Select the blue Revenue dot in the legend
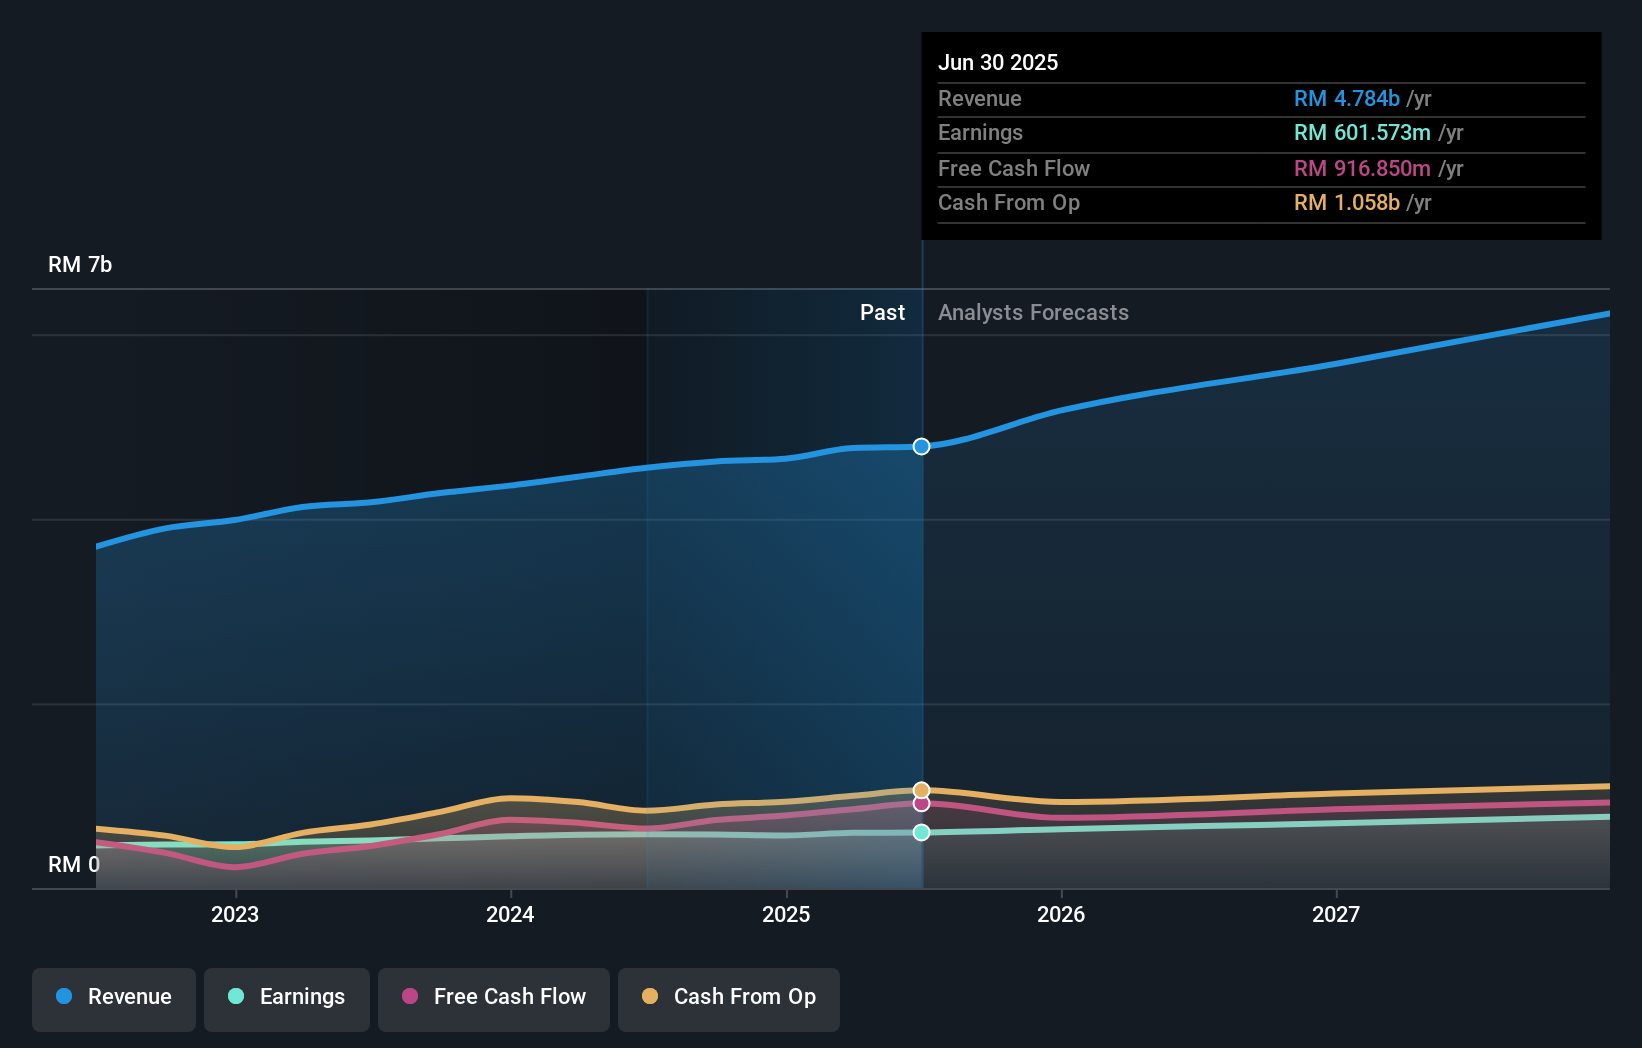 coord(65,997)
